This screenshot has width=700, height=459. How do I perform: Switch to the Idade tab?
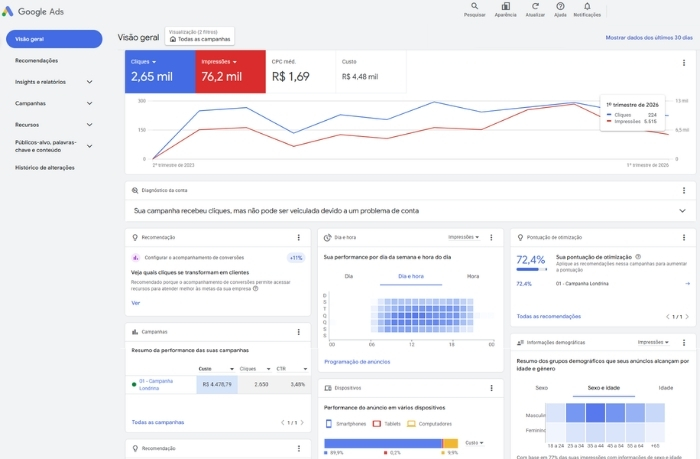(666, 388)
